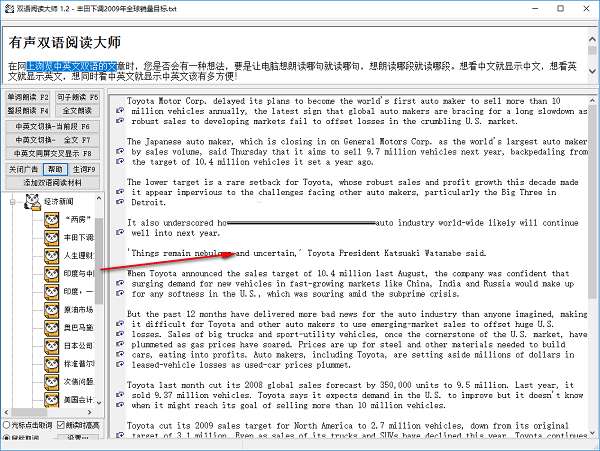This screenshot has width=600, height=451.
Task: Click scroll-left arrow under the article tree
Action: point(6,412)
